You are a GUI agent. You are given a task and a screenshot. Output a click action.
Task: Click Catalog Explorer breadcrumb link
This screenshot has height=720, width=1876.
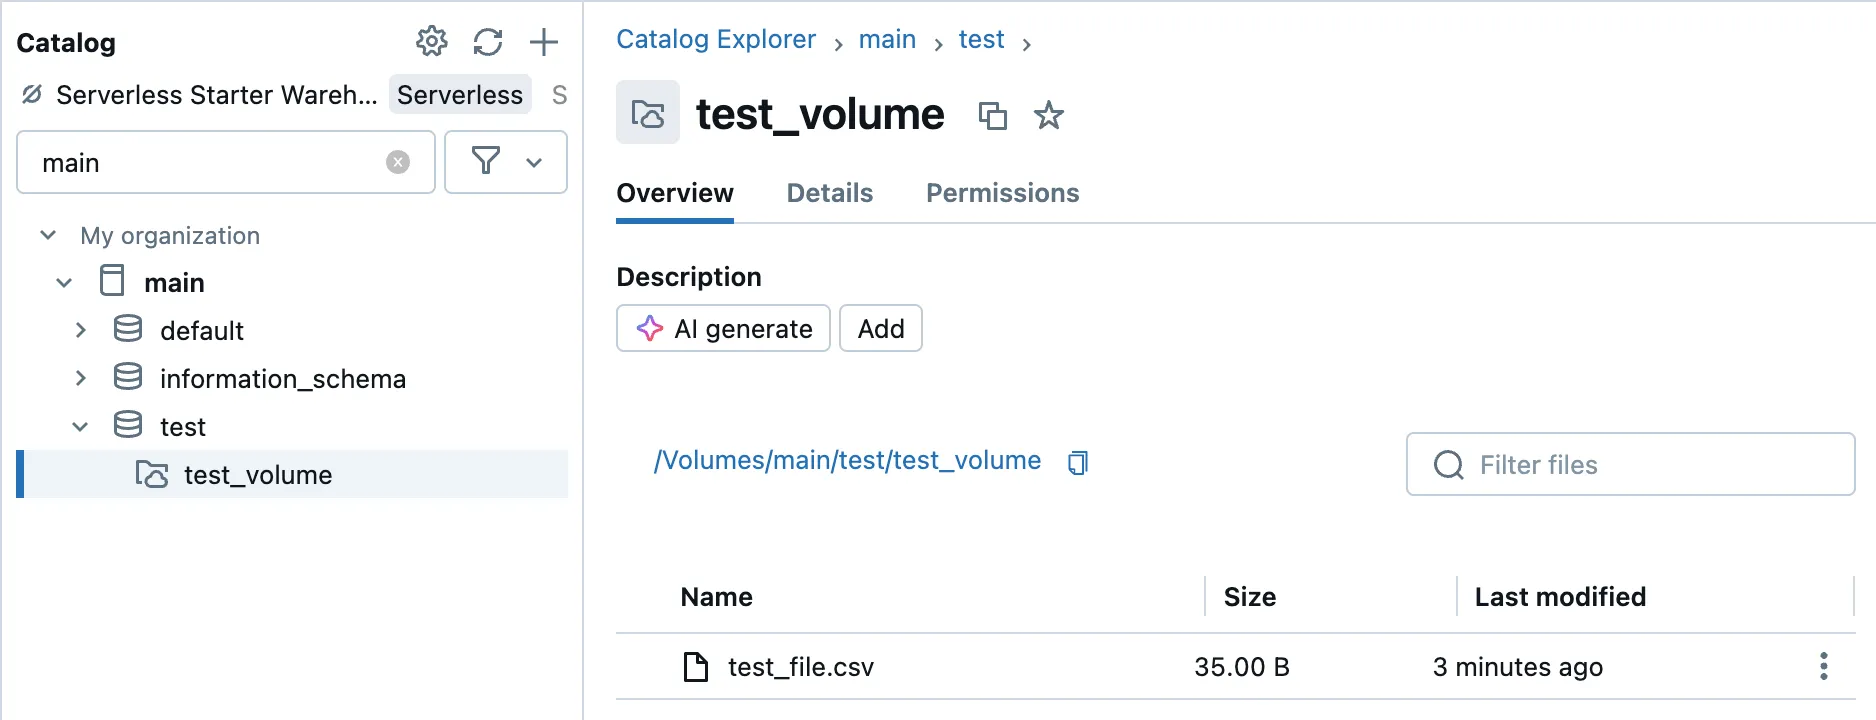[x=716, y=40]
